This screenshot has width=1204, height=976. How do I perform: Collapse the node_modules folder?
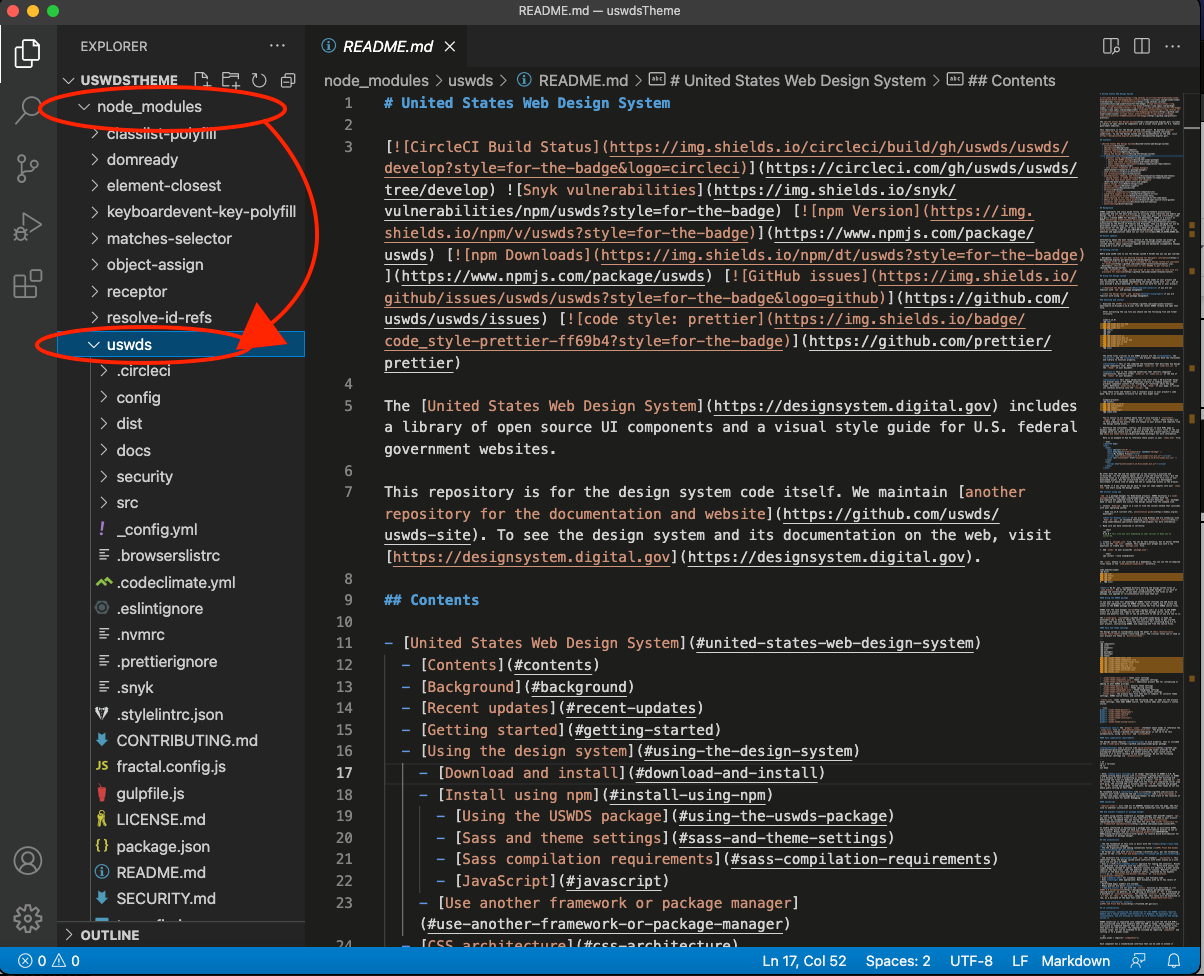click(181, 107)
